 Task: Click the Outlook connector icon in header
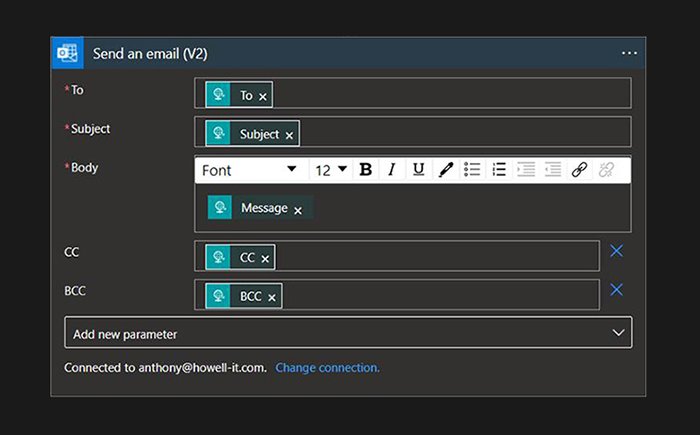(x=68, y=54)
